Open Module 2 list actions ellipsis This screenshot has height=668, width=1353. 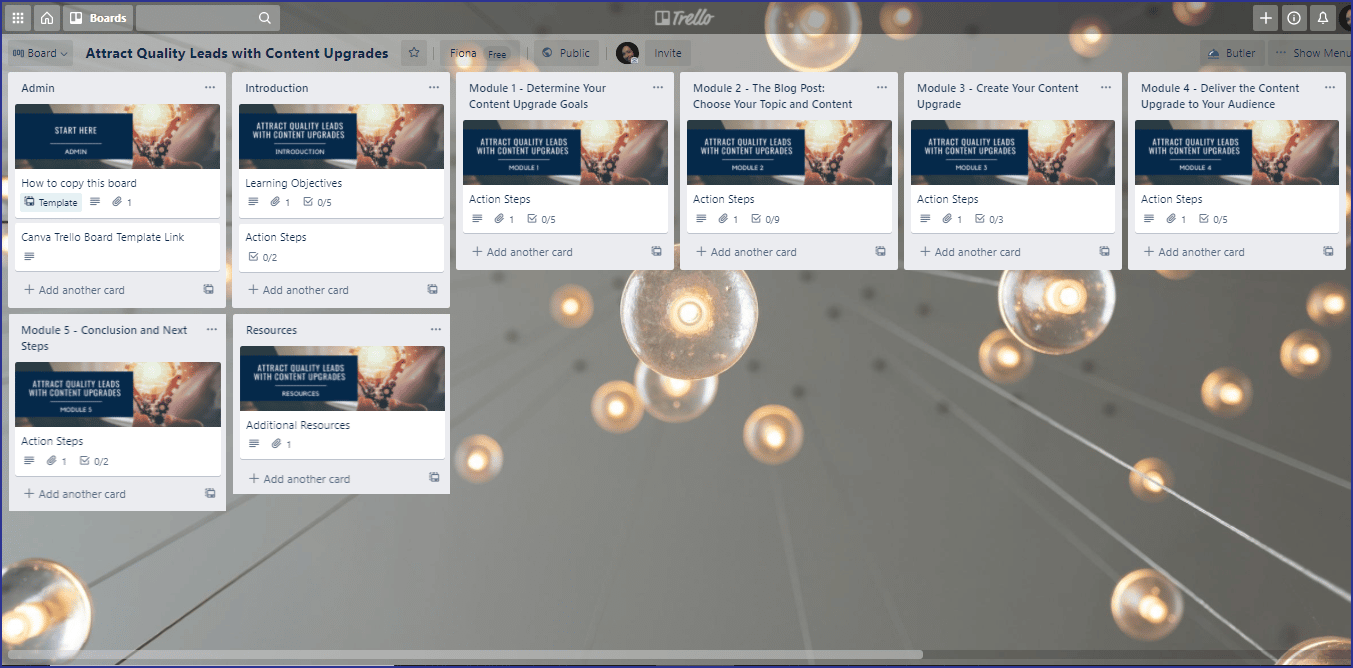coord(882,88)
